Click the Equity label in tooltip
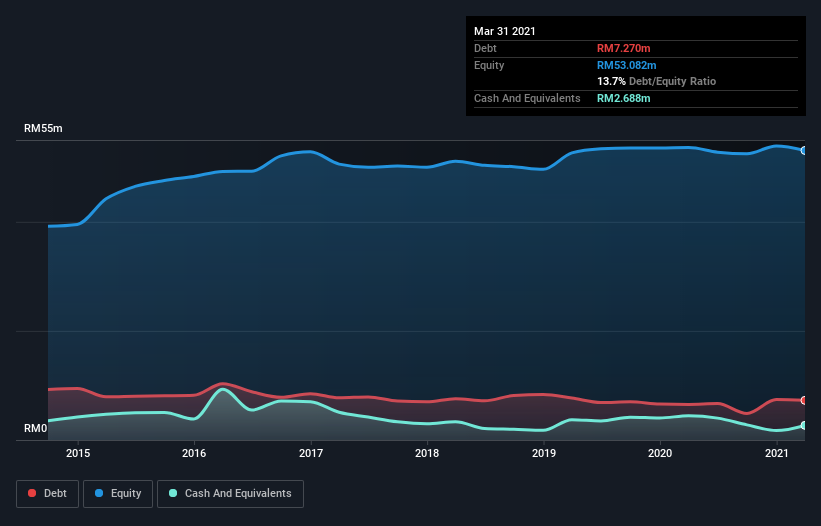The height and width of the screenshot is (526, 821). pyautogui.click(x=489, y=65)
